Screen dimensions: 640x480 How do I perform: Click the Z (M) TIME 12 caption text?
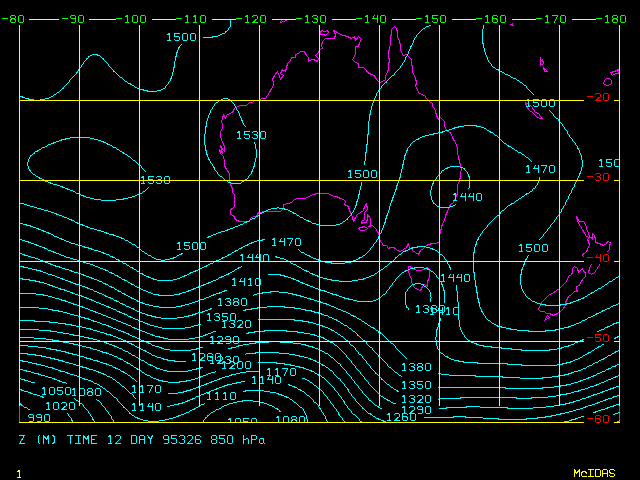pyautogui.click(x=77, y=439)
